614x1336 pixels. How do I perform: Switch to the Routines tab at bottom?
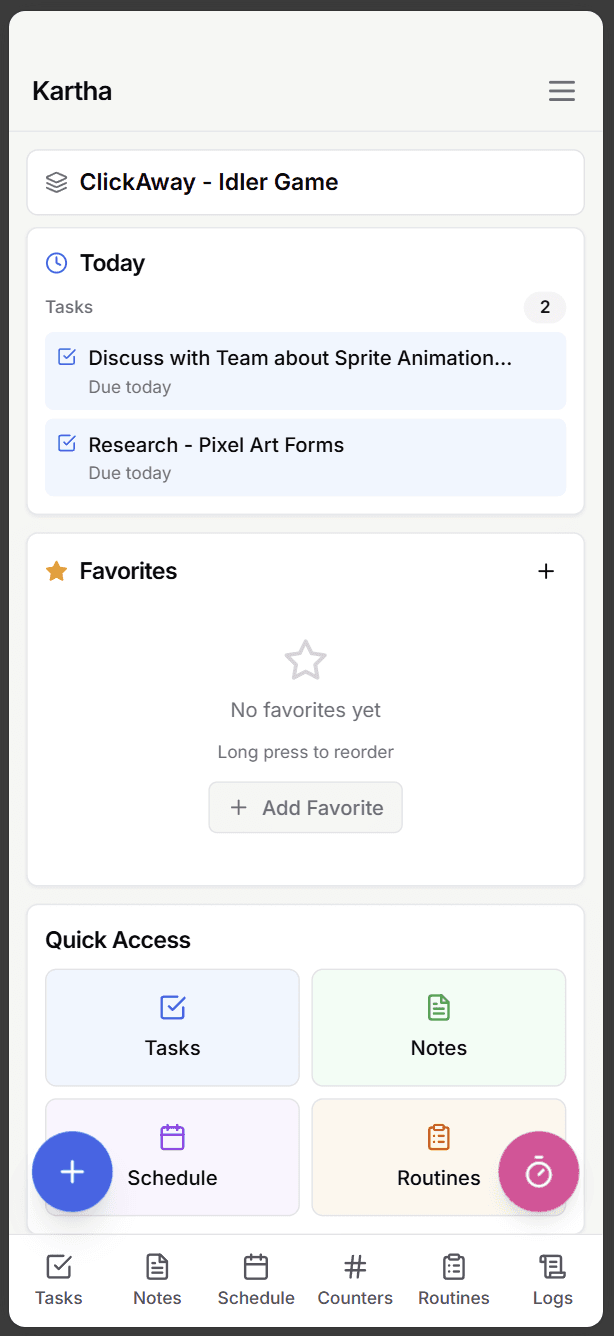click(x=453, y=1268)
